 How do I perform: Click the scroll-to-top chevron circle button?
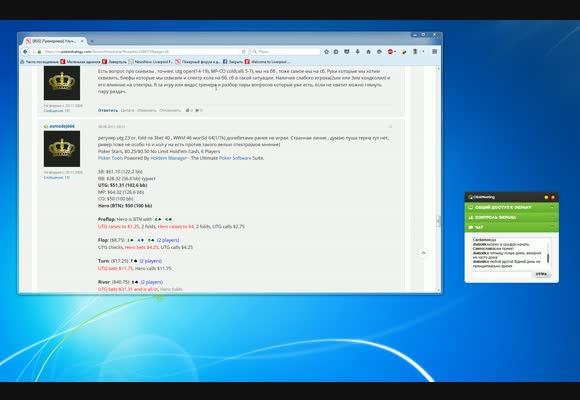(x=424, y=253)
